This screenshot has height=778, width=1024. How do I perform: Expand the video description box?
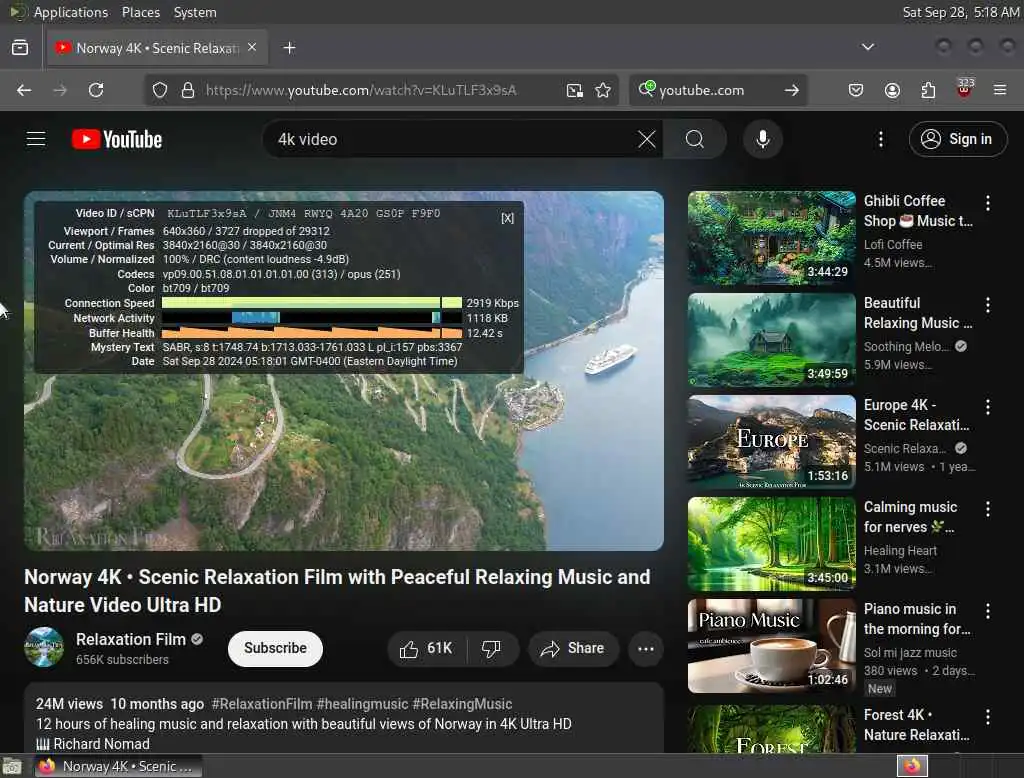point(344,719)
